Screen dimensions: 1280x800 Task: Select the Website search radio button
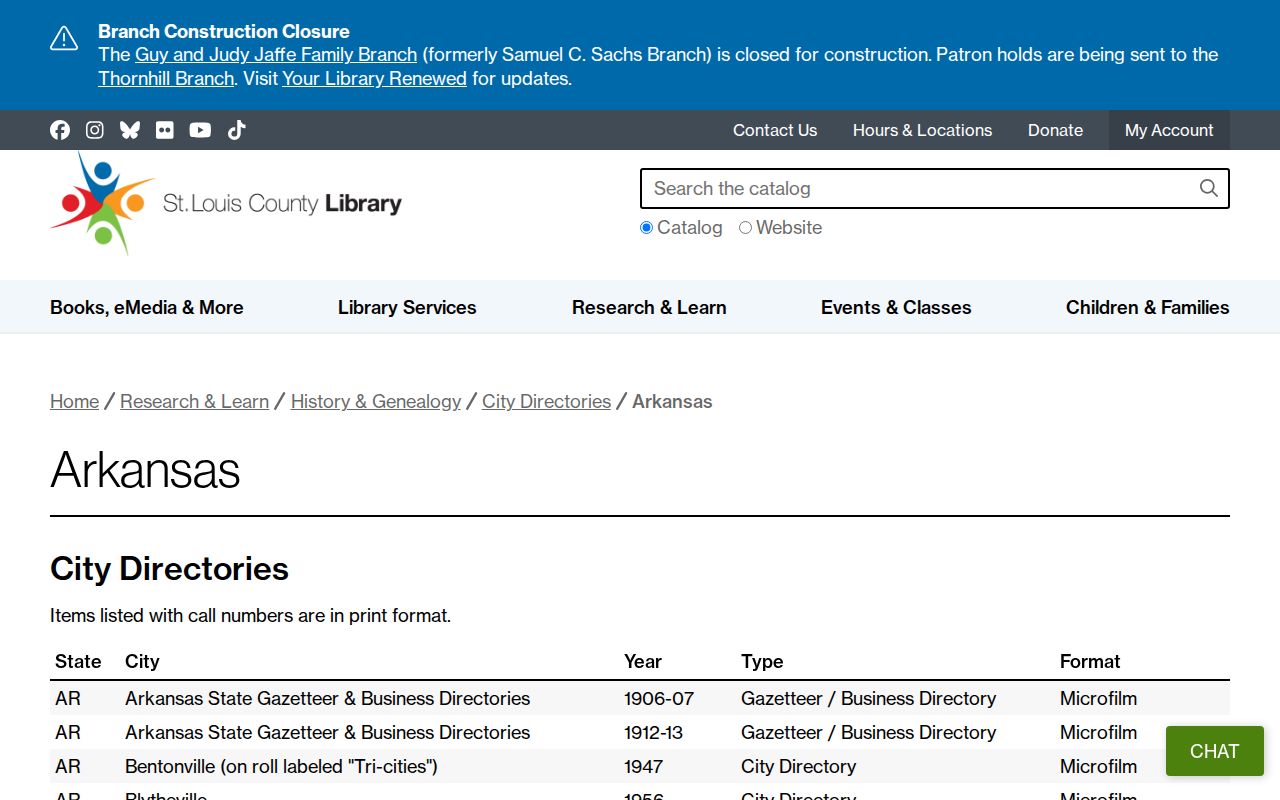(x=745, y=228)
